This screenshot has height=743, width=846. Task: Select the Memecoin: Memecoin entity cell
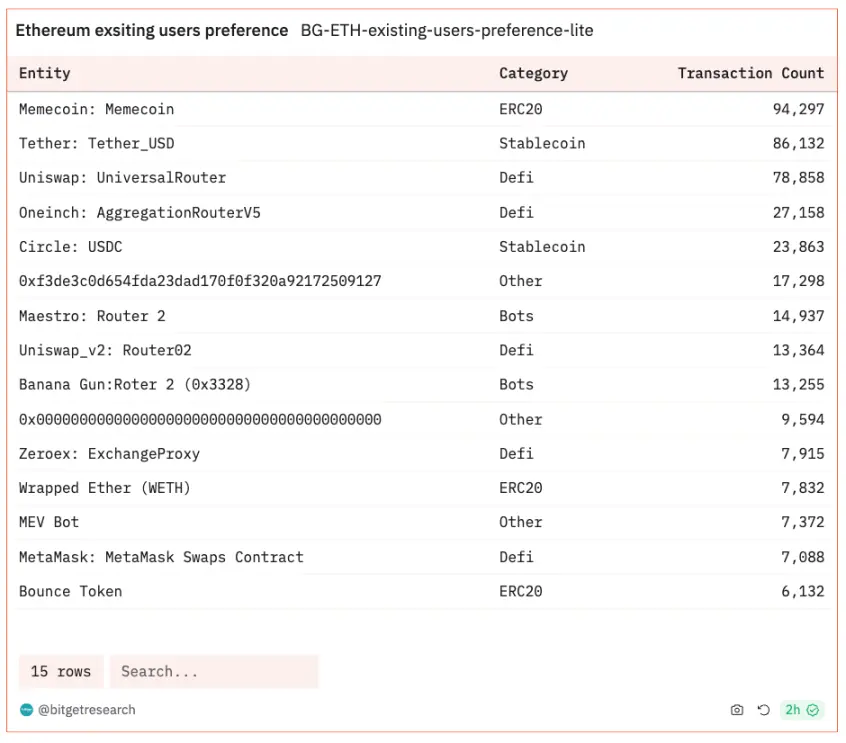point(96,109)
